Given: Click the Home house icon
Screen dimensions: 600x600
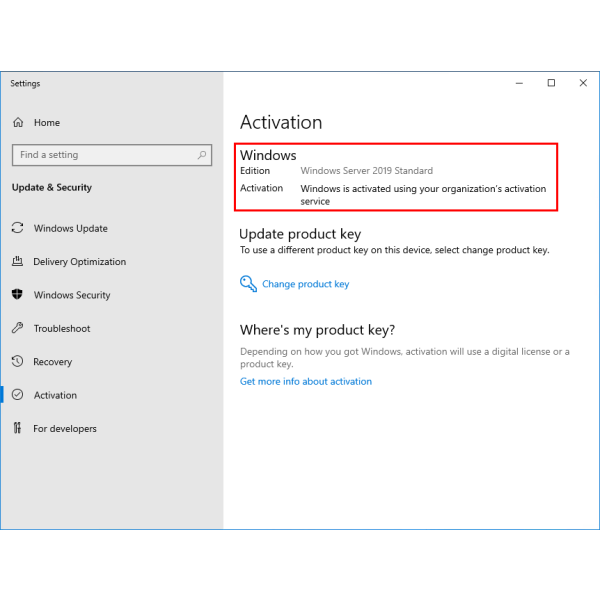Looking at the screenshot, I should (x=18, y=122).
